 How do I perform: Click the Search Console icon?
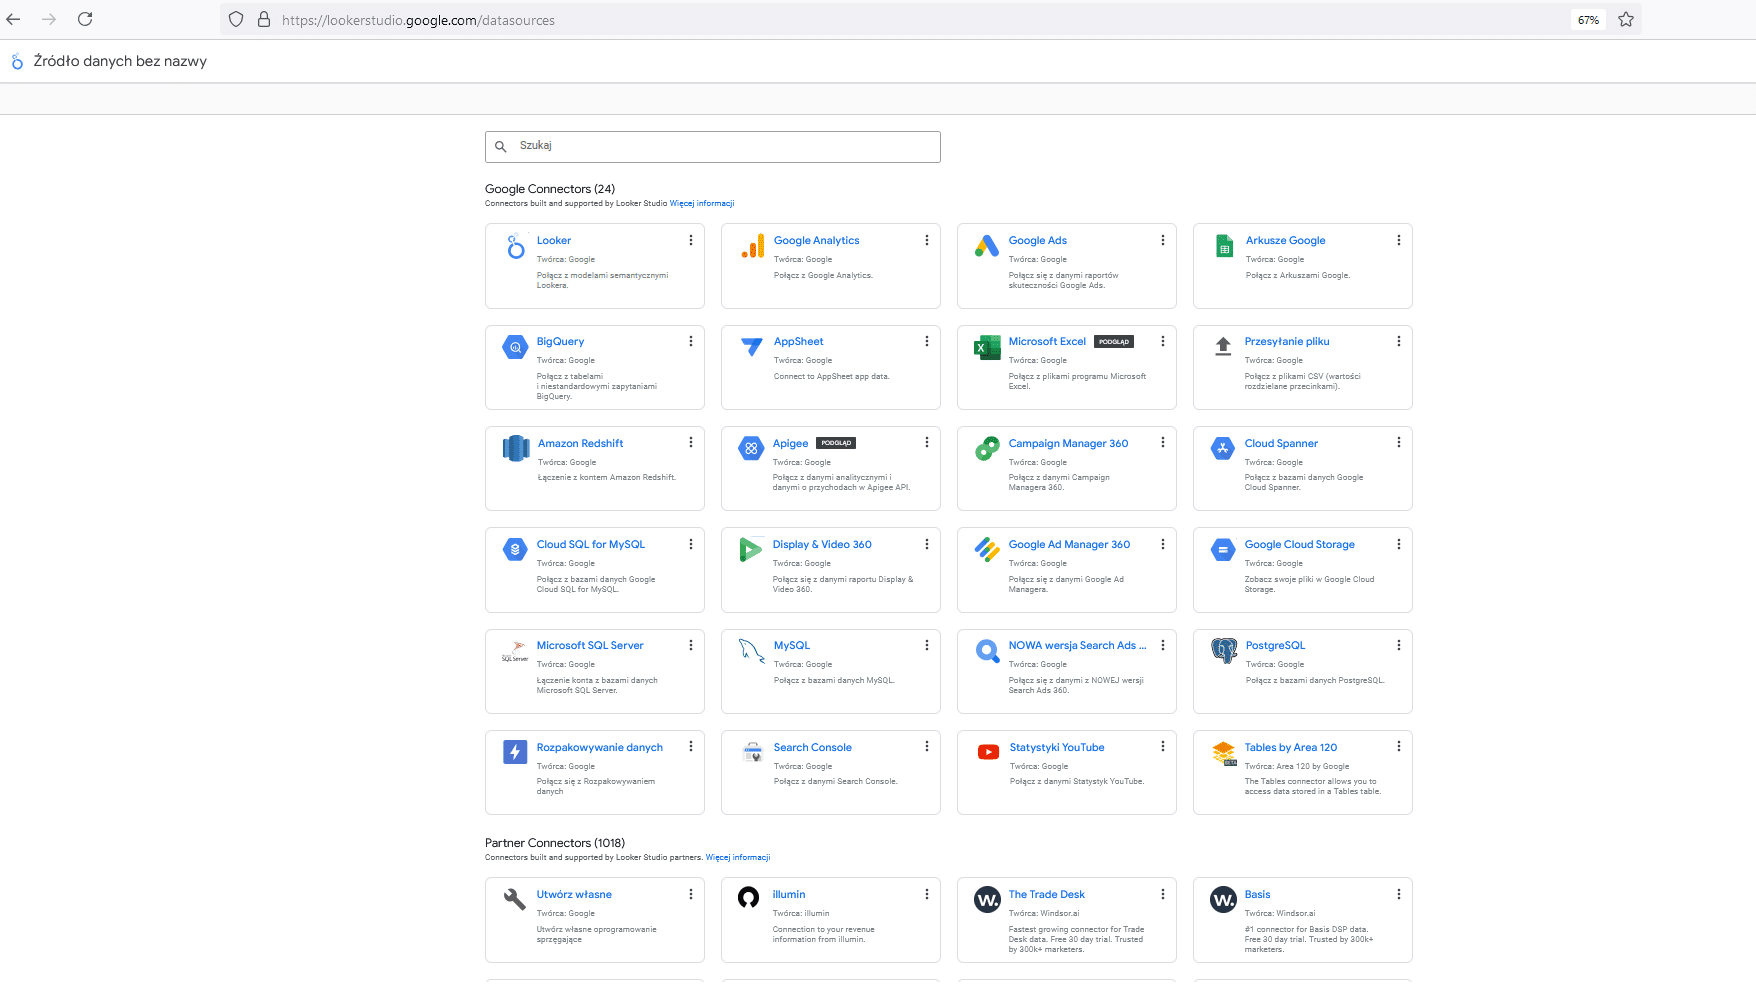point(753,753)
